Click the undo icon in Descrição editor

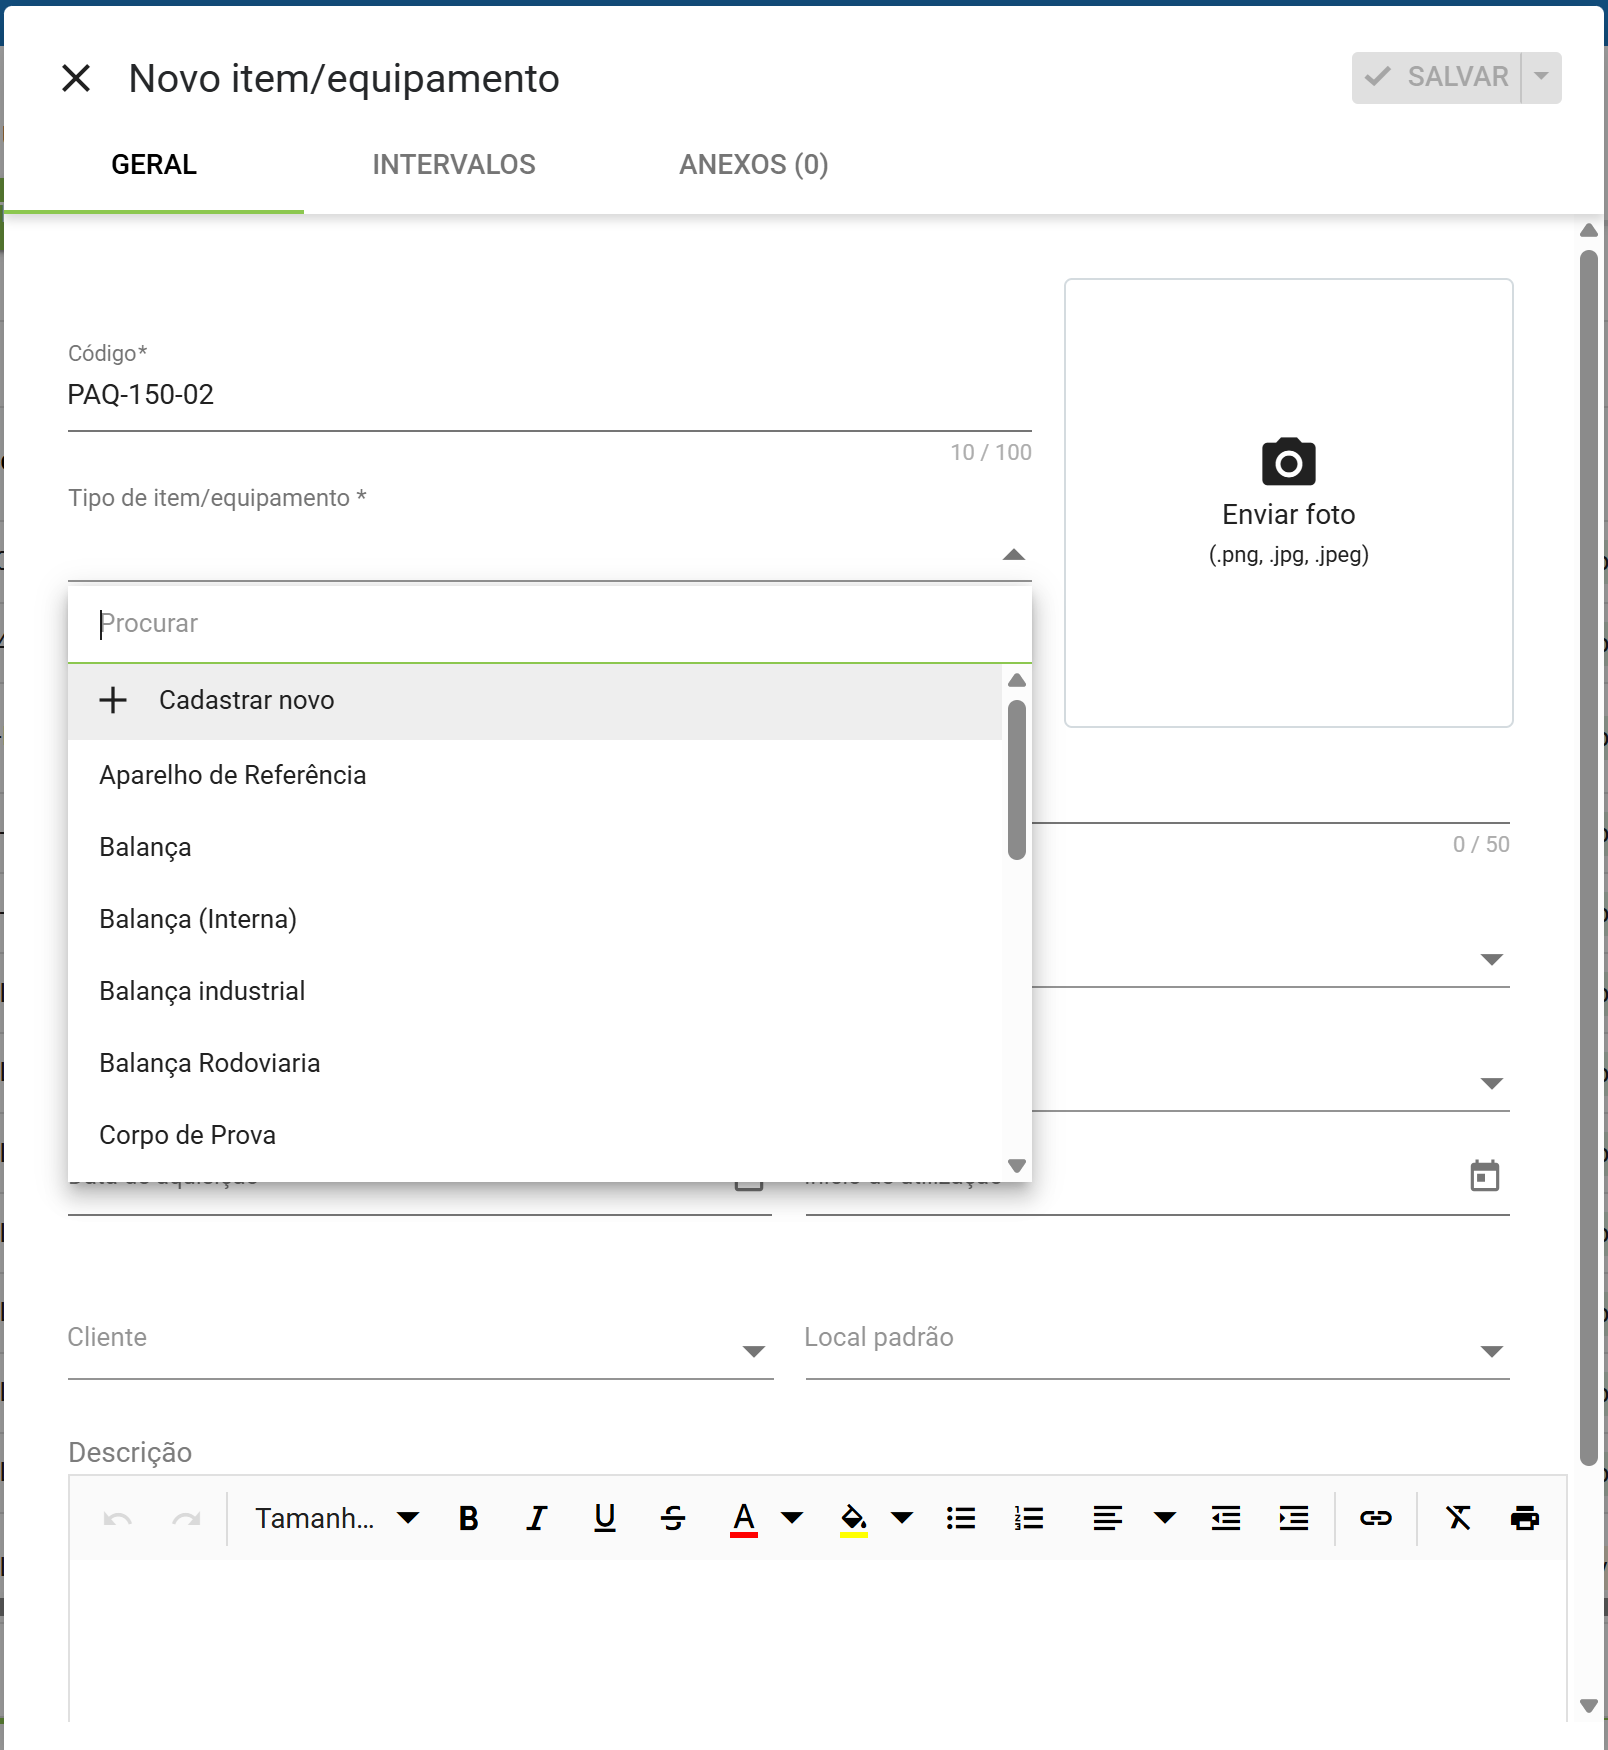pyautogui.click(x=118, y=1519)
